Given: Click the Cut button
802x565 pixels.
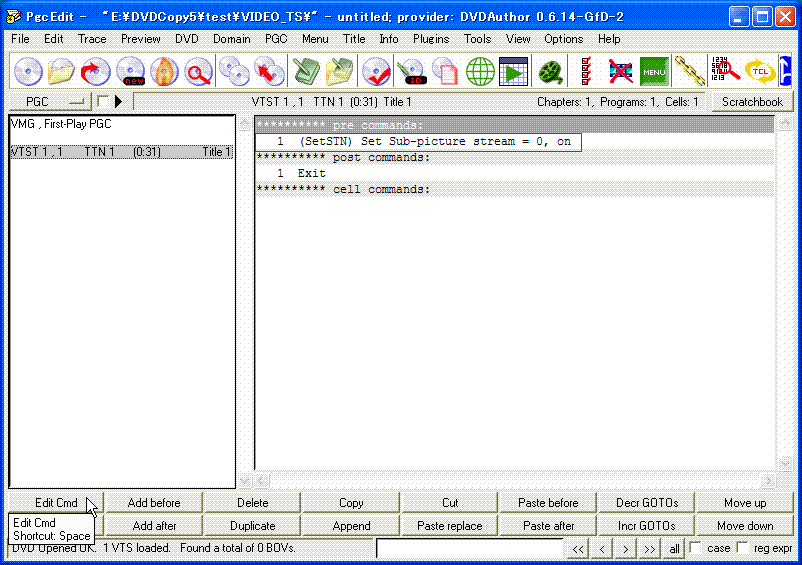Looking at the screenshot, I should (450, 503).
